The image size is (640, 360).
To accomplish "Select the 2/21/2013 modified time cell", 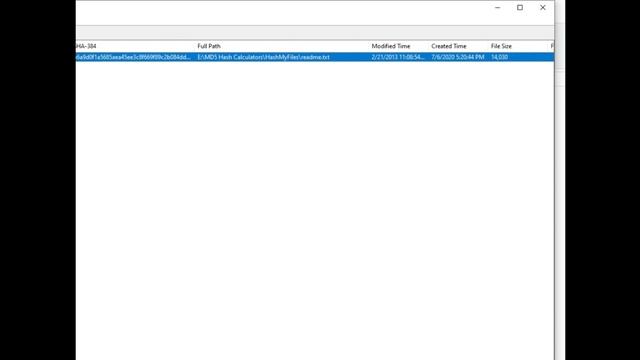I will (x=399, y=57).
